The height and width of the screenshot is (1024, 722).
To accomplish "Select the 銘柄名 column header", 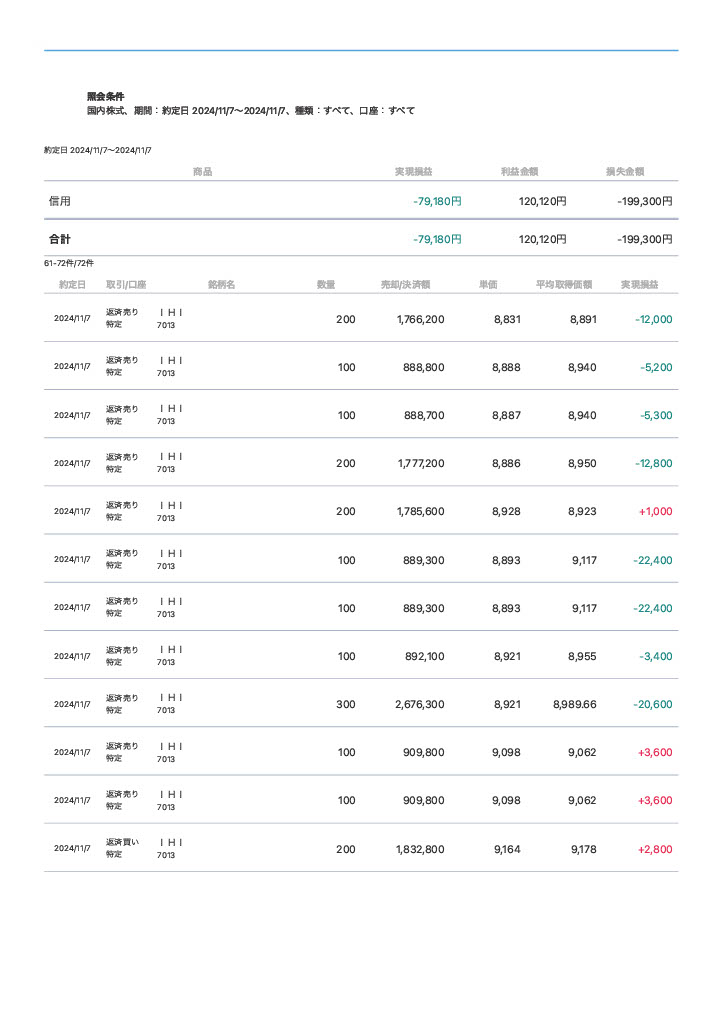I will 221,285.
